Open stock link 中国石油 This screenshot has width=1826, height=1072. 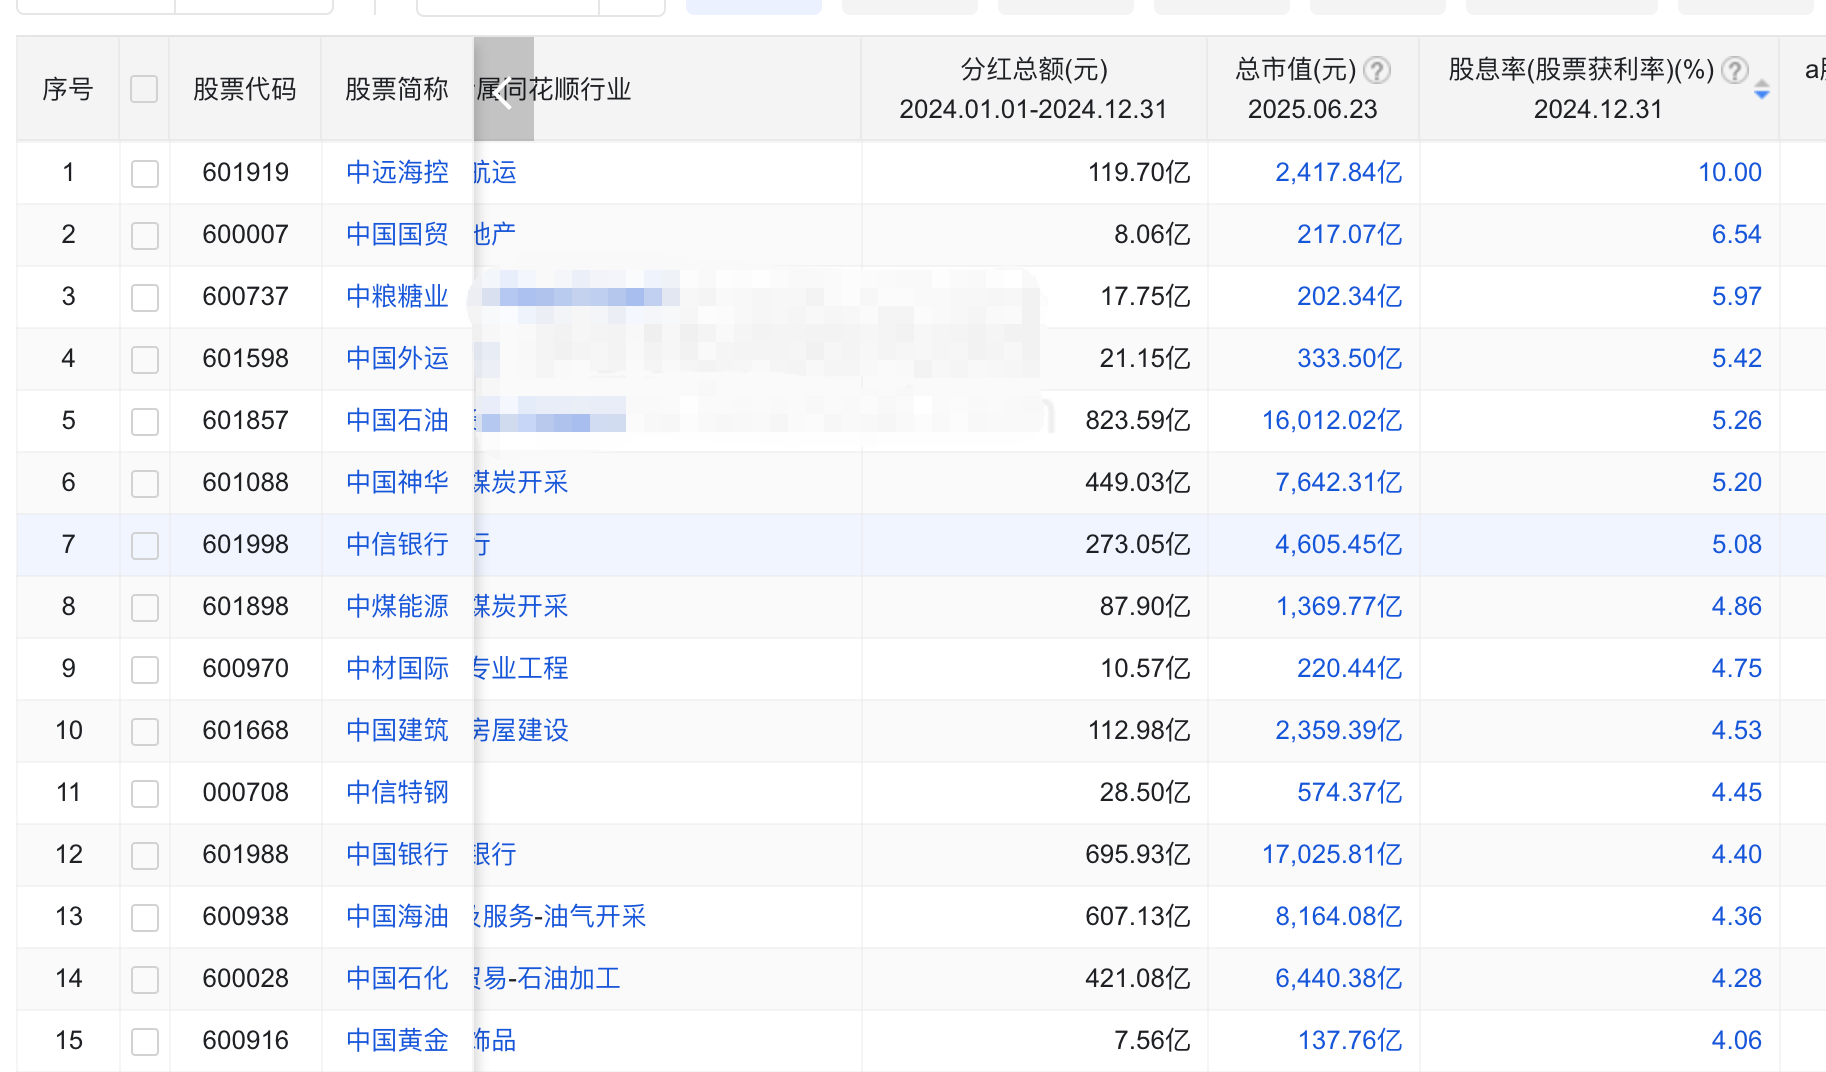(397, 420)
